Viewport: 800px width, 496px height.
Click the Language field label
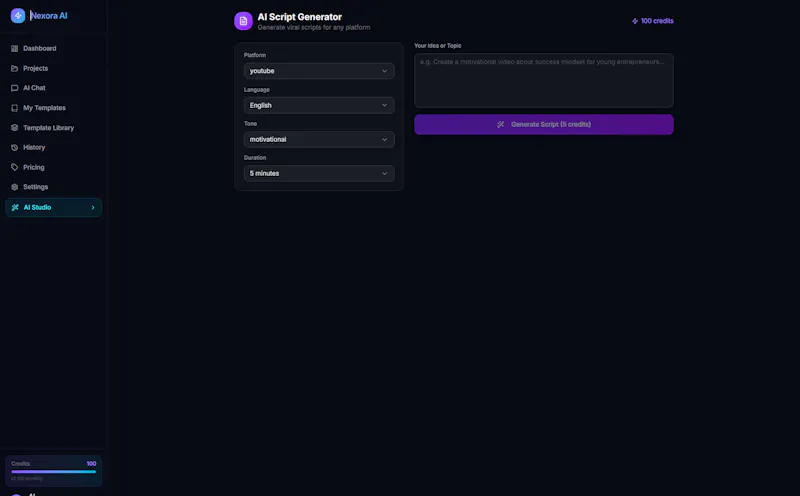tap(257, 90)
